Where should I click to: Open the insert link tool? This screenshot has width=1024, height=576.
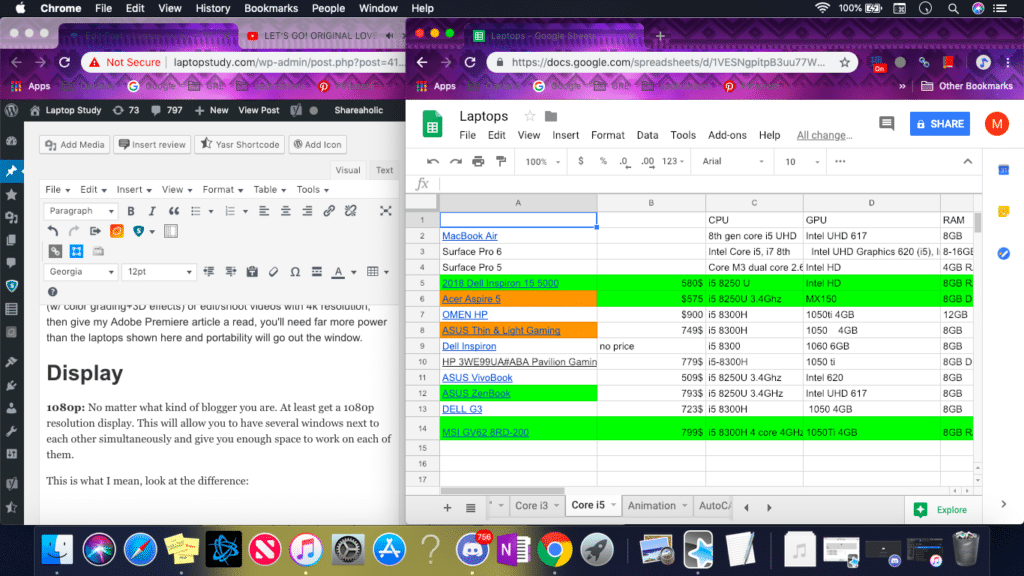coord(330,211)
